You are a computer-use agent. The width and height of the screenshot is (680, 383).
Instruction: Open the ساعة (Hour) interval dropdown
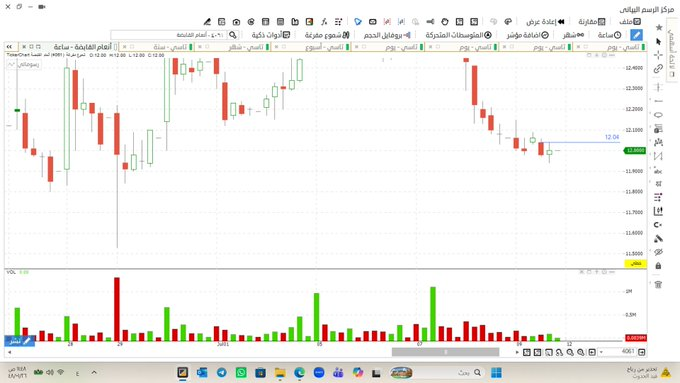coord(609,35)
